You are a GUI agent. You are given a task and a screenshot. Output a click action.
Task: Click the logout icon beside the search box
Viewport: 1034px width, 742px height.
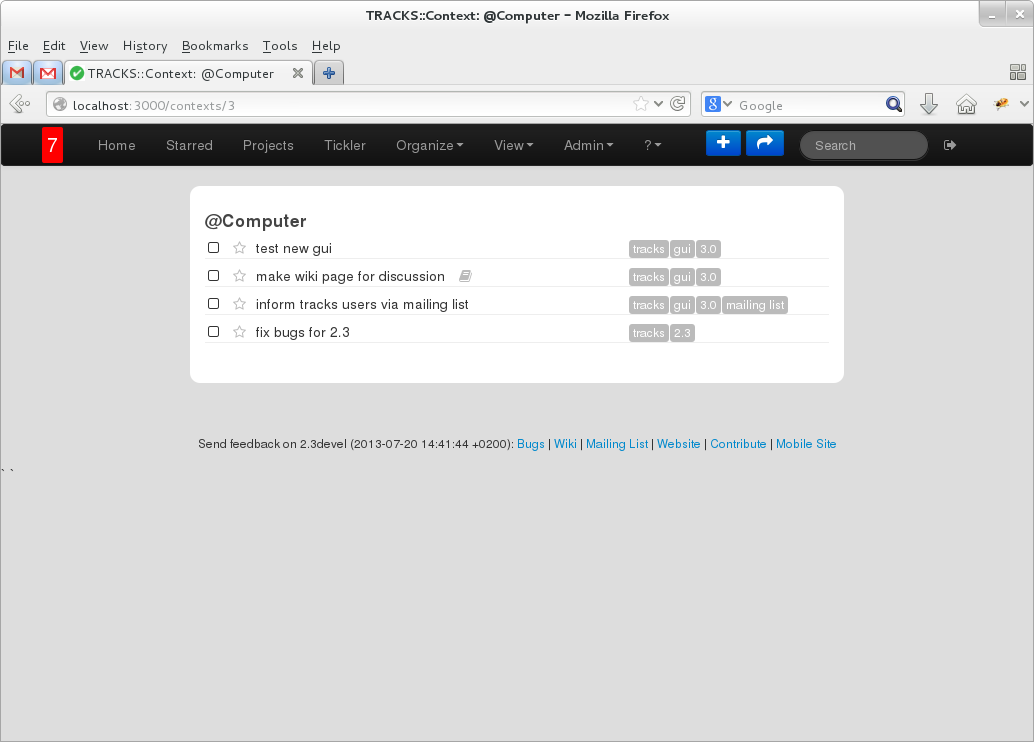[x=950, y=145]
